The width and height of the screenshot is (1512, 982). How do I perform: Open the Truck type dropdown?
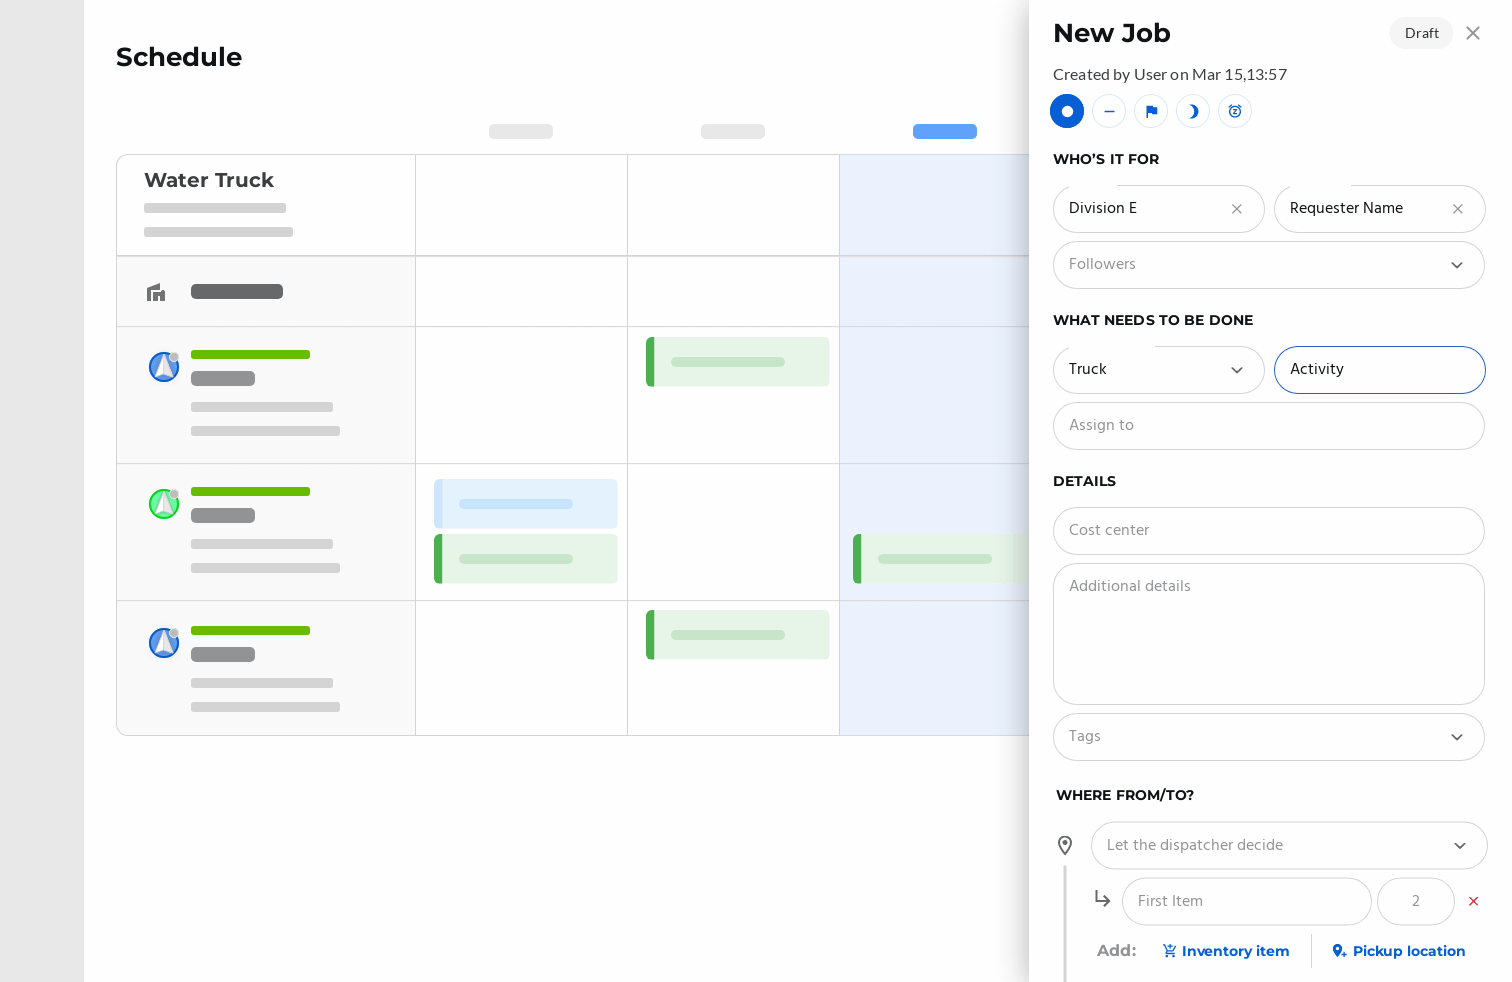1237,370
